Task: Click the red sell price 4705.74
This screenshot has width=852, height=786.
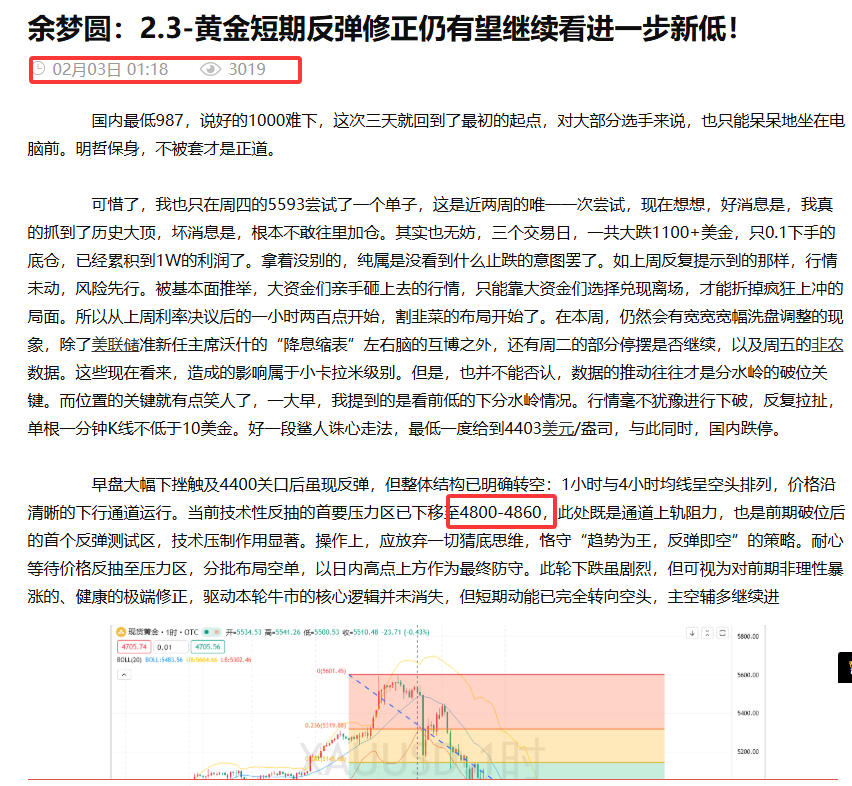Action: click(134, 646)
